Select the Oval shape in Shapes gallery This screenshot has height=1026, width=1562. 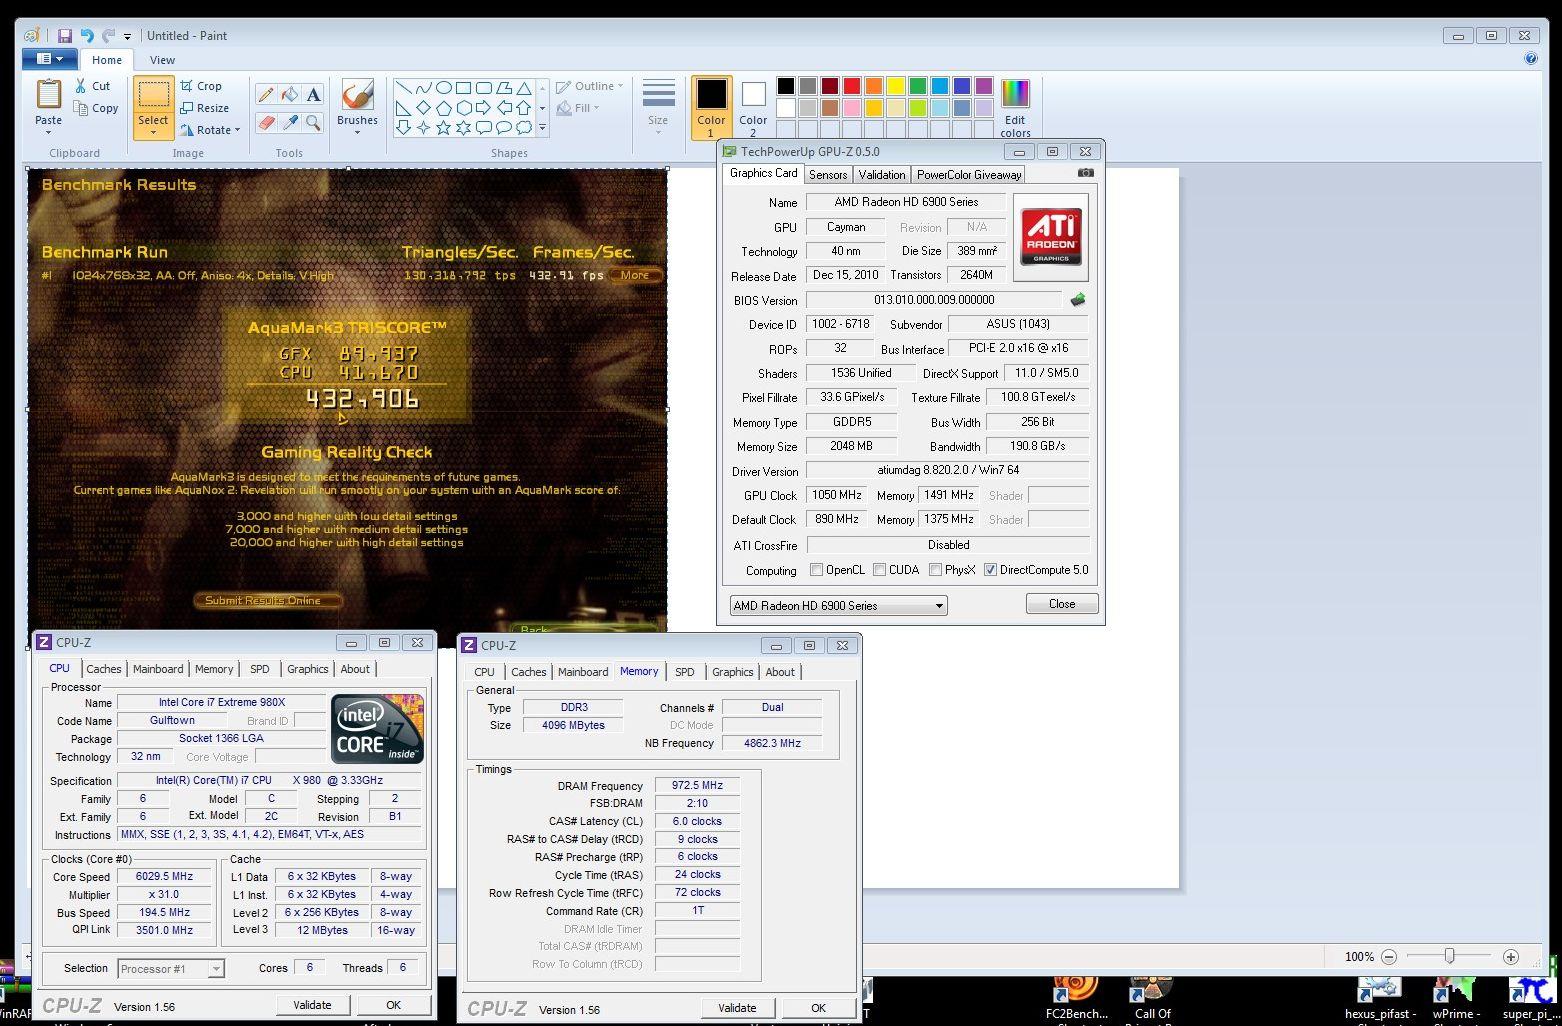(444, 88)
